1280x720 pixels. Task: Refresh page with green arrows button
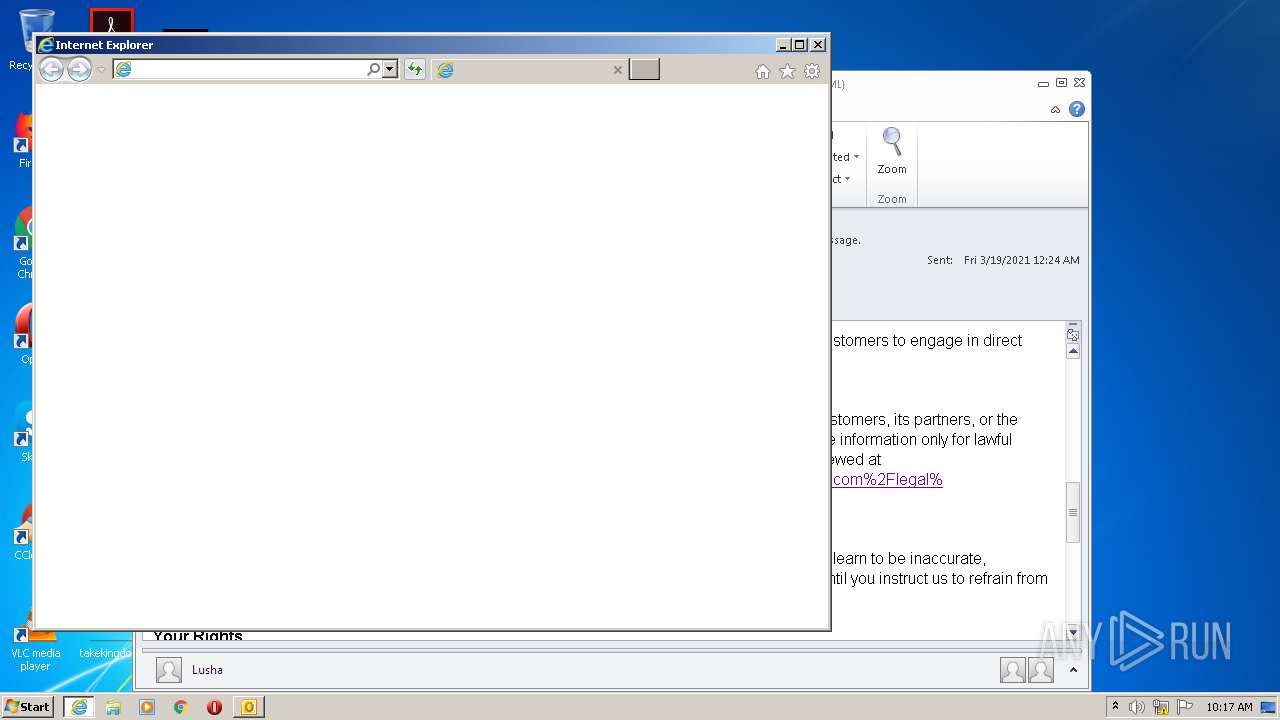coord(414,69)
